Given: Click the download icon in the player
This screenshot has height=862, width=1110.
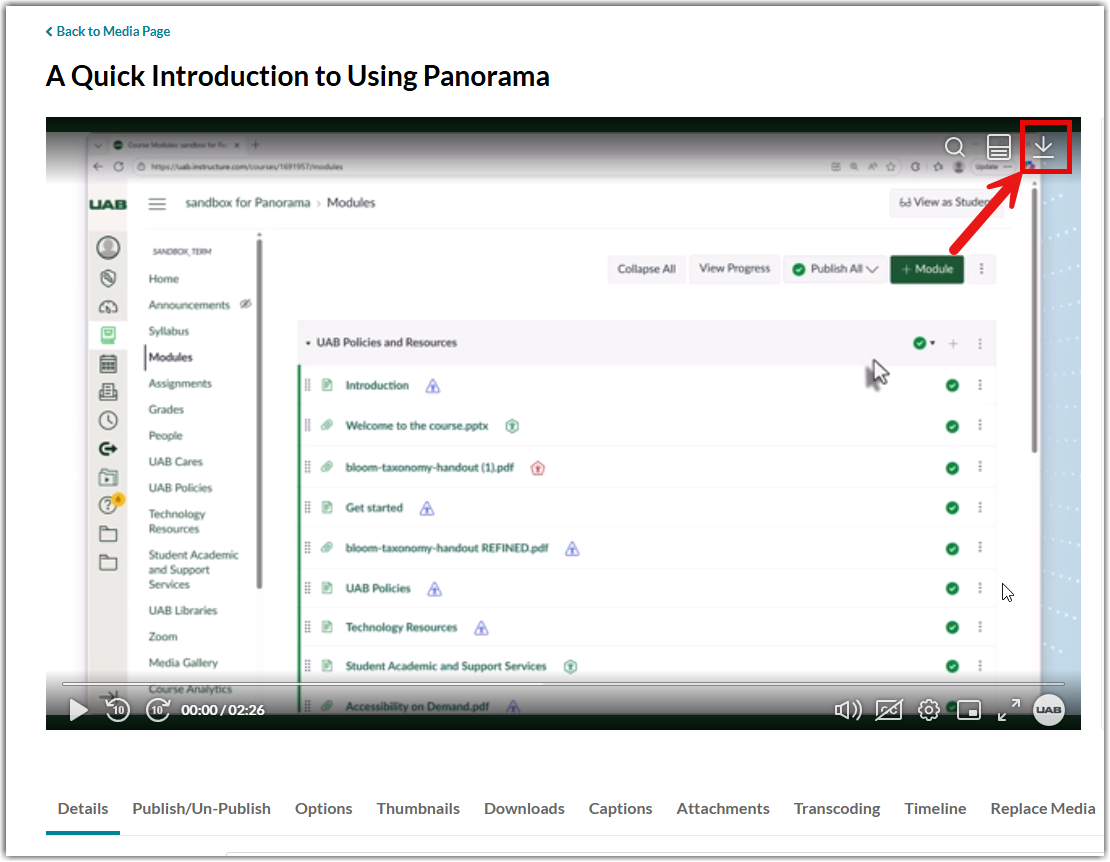Looking at the screenshot, I should click(1044, 147).
